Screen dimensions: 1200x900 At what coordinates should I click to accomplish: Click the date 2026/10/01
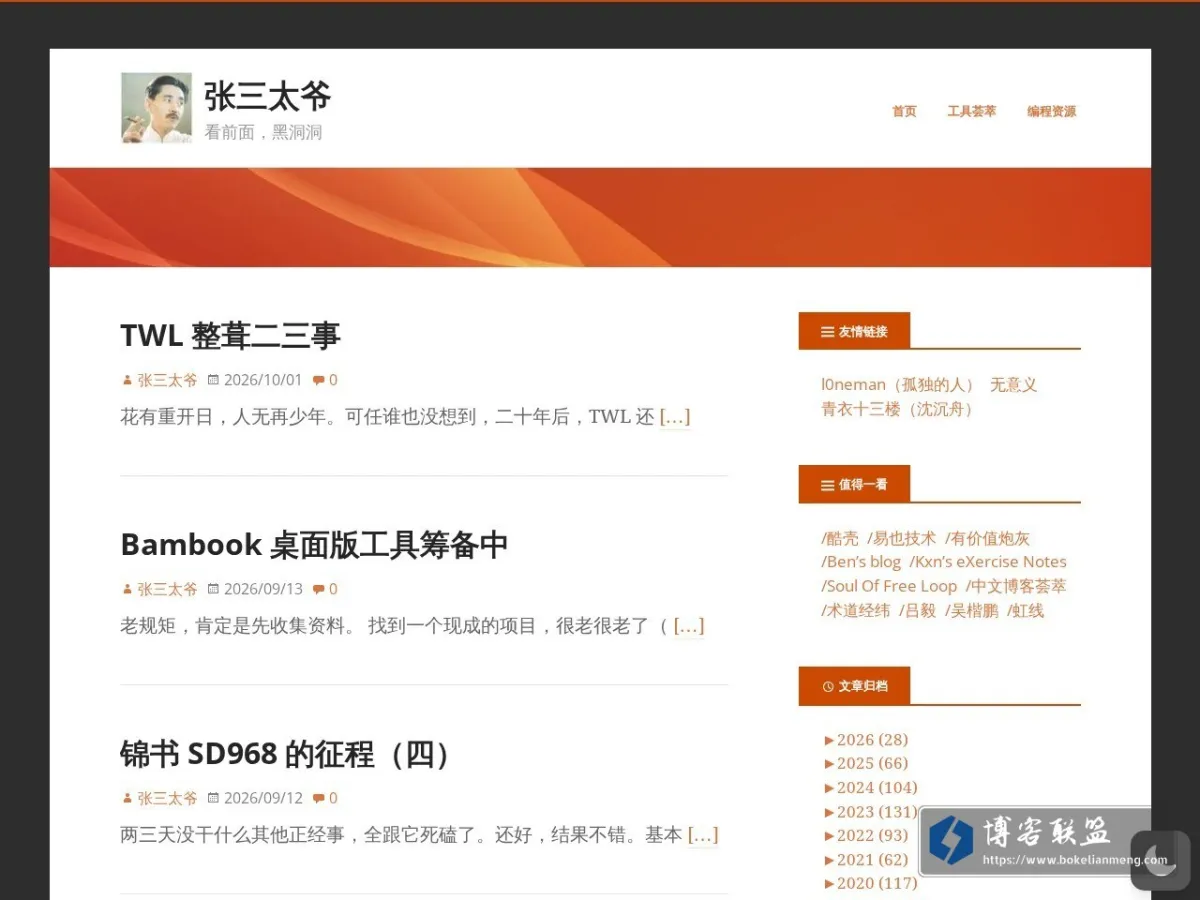pos(262,380)
